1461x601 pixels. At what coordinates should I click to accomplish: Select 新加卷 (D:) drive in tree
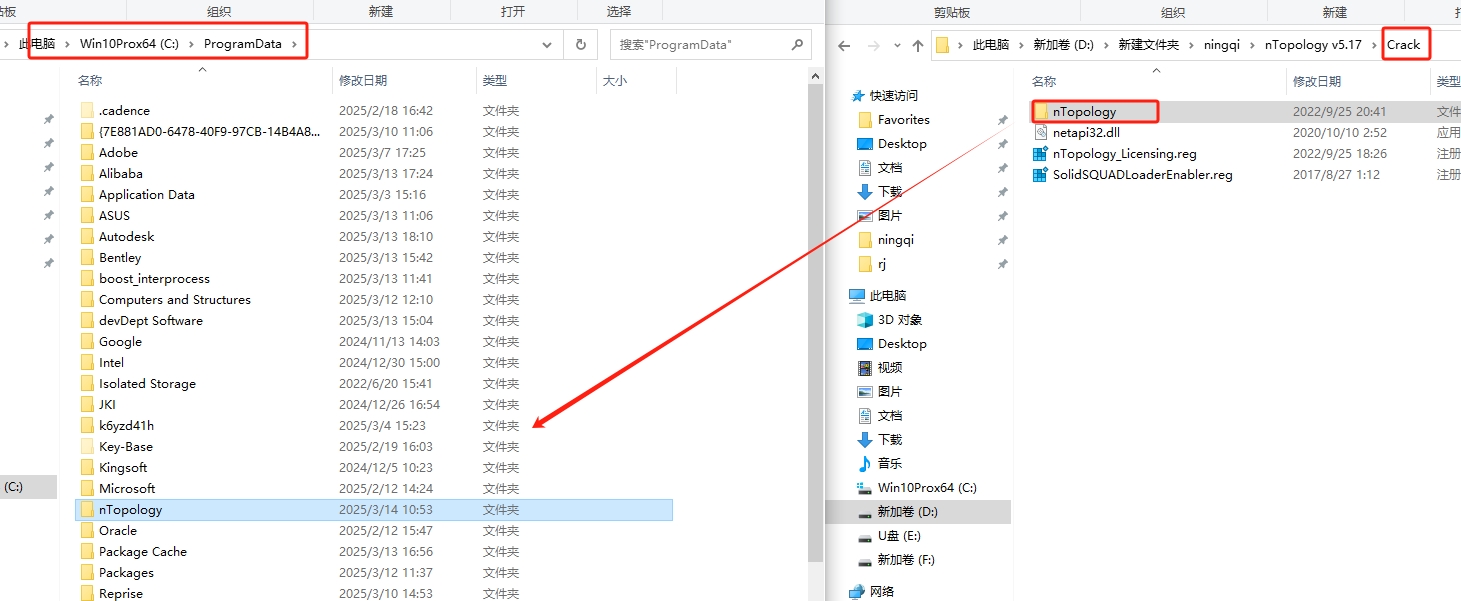pos(918,511)
